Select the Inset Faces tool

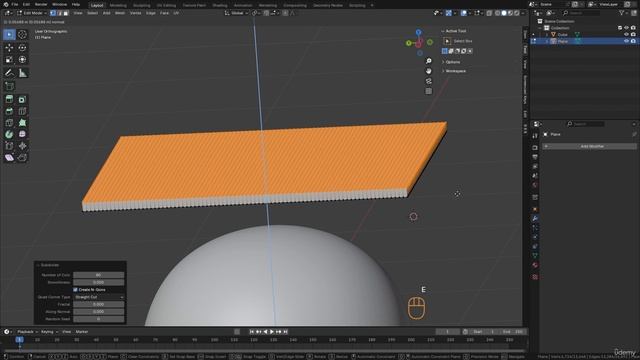point(22,99)
